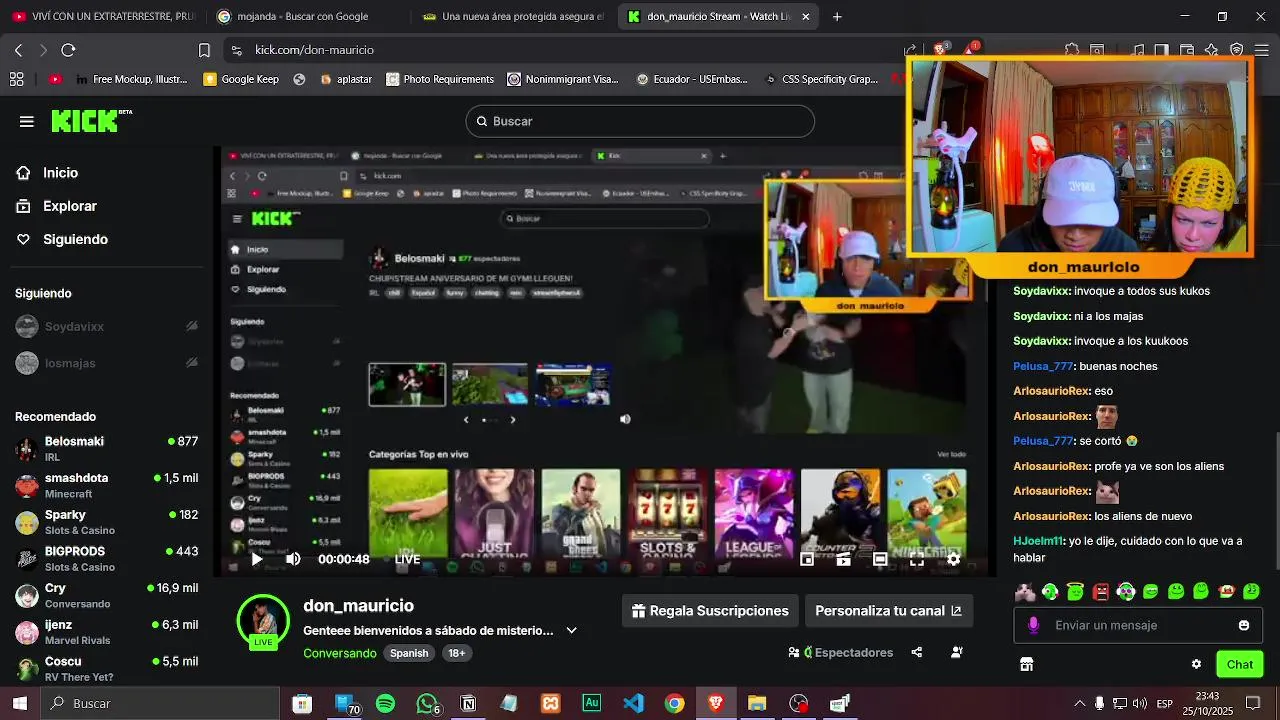Open the Brave Shields icon
The height and width of the screenshot is (720, 1280).
941,49
